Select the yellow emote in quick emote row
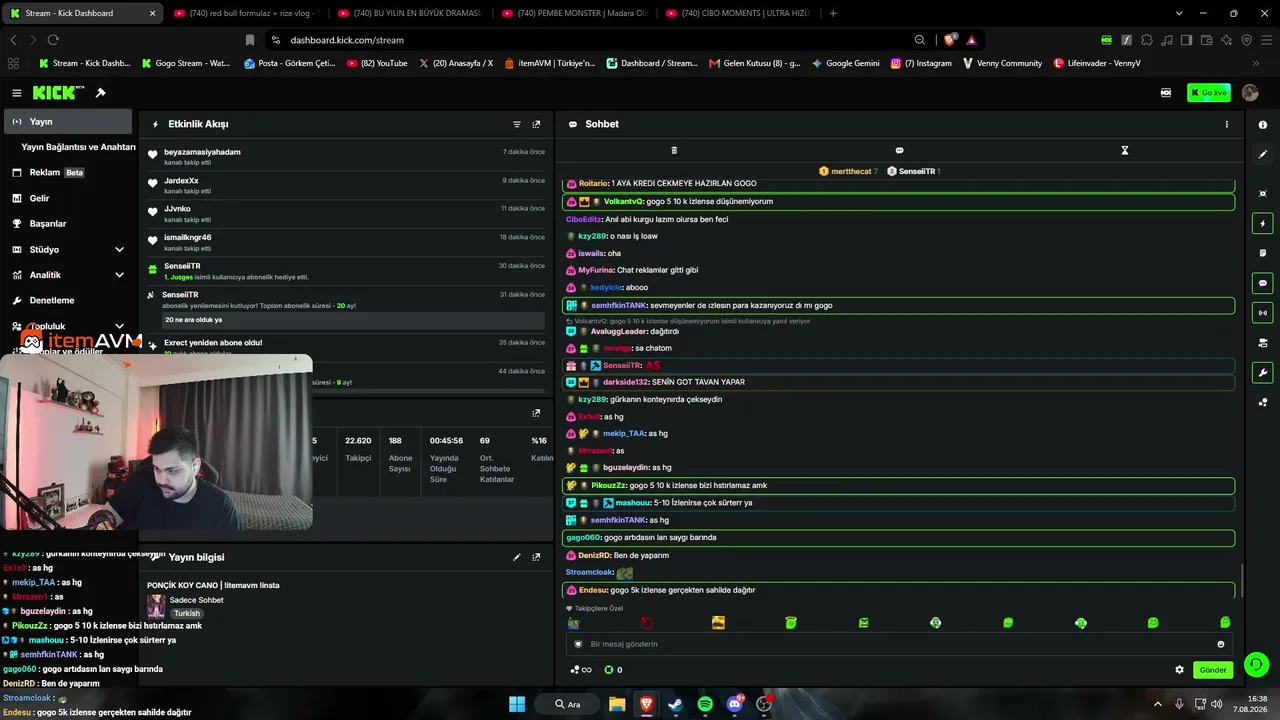 (718, 623)
